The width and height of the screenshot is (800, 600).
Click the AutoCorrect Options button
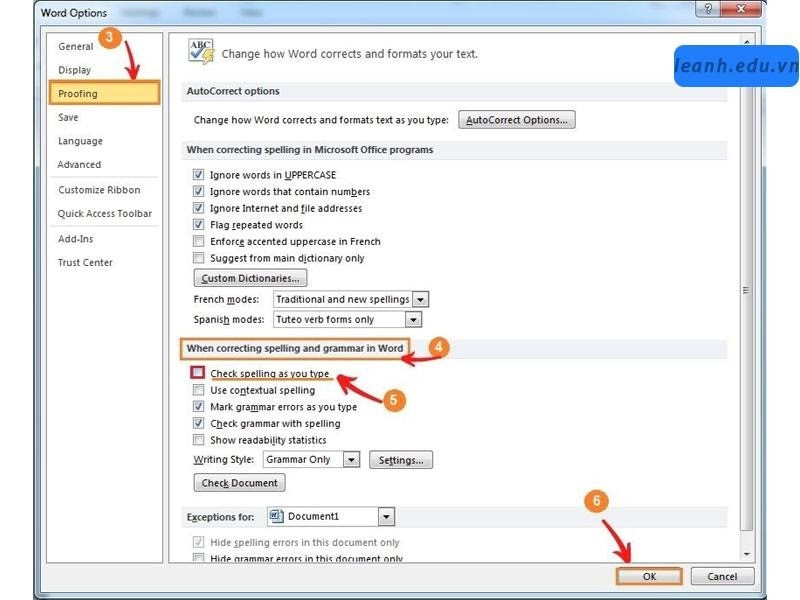[x=516, y=120]
